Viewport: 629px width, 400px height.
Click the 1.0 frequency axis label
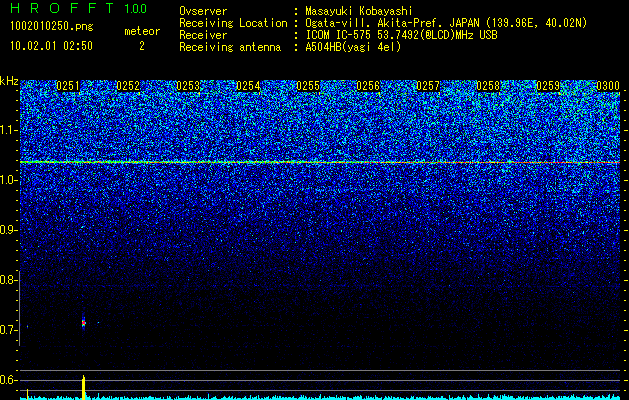(7, 181)
